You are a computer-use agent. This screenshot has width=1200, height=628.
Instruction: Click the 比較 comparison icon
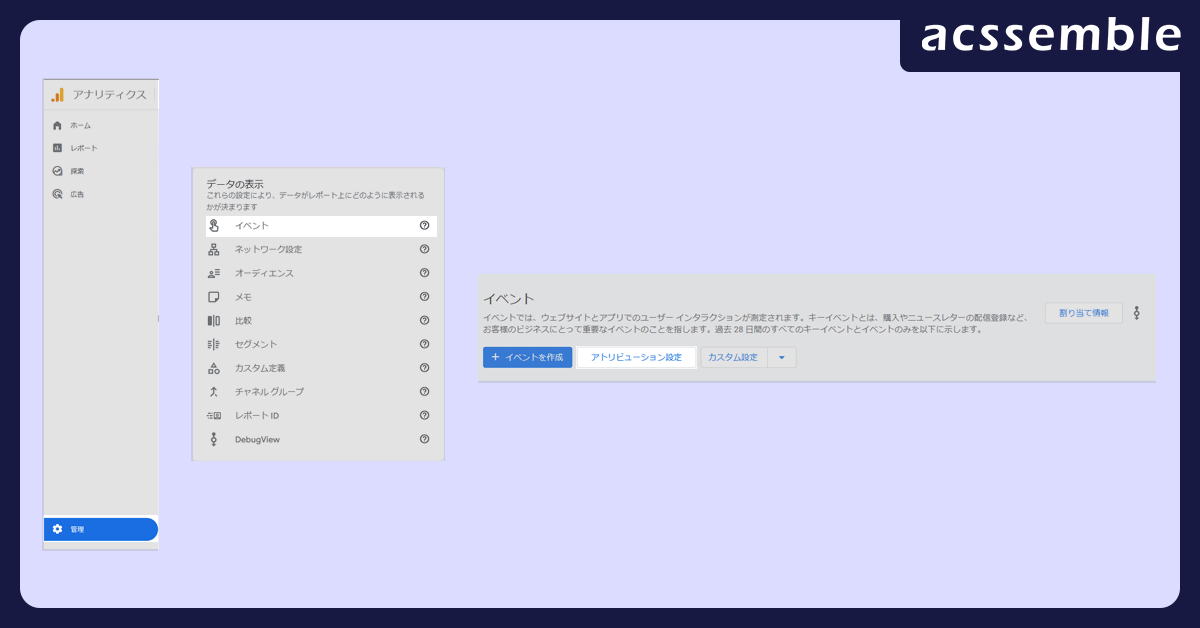(x=213, y=321)
